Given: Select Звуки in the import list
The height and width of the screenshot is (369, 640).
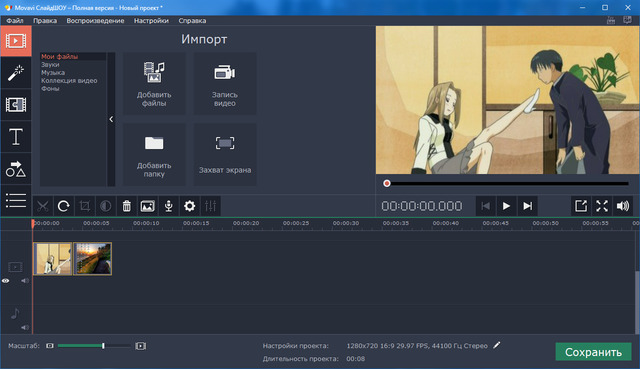Looking at the screenshot, I should pos(50,64).
